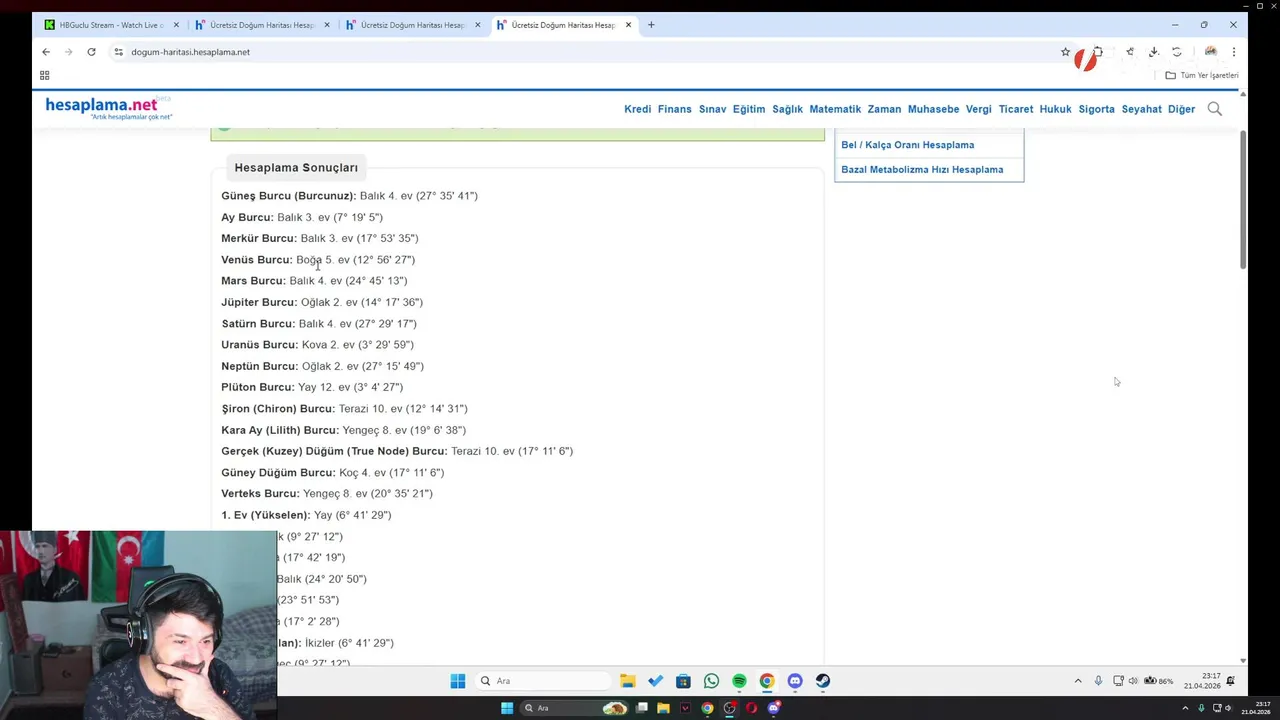The width and height of the screenshot is (1280, 720).
Task: Close the HBGuclu Stream tab
Action: [x=176, y=25]
